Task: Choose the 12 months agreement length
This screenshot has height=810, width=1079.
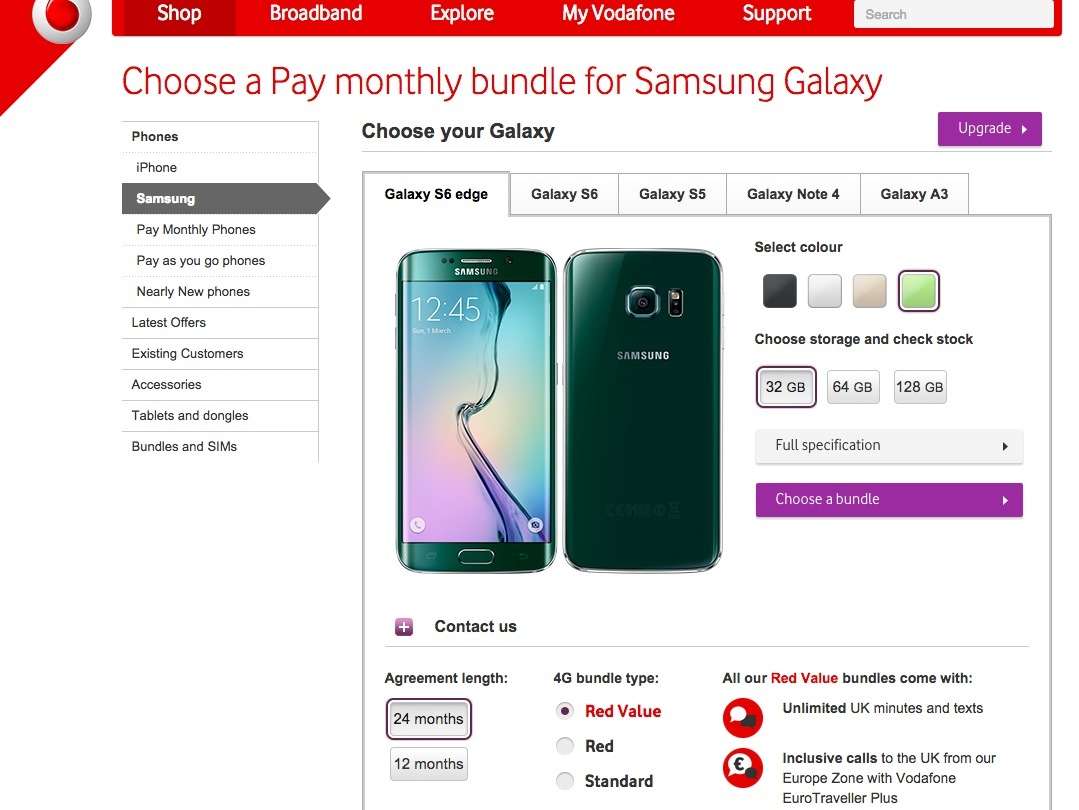Action: [x=428, y=764]
